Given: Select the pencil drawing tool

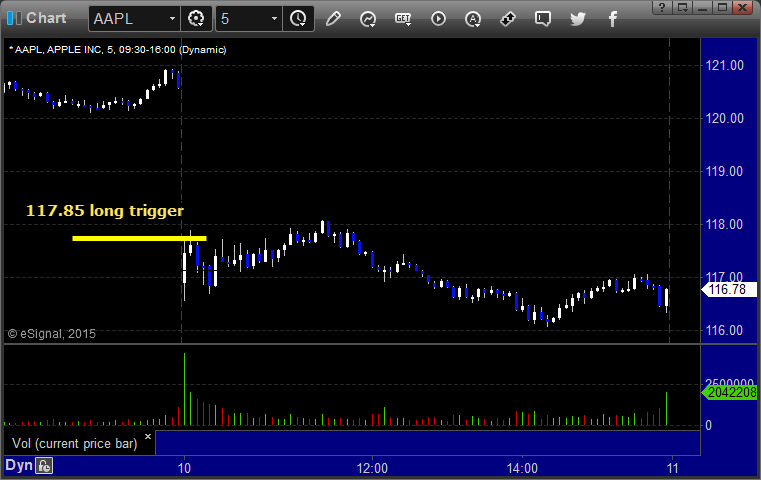Looking at the screenshot, I should coord(333,19).
